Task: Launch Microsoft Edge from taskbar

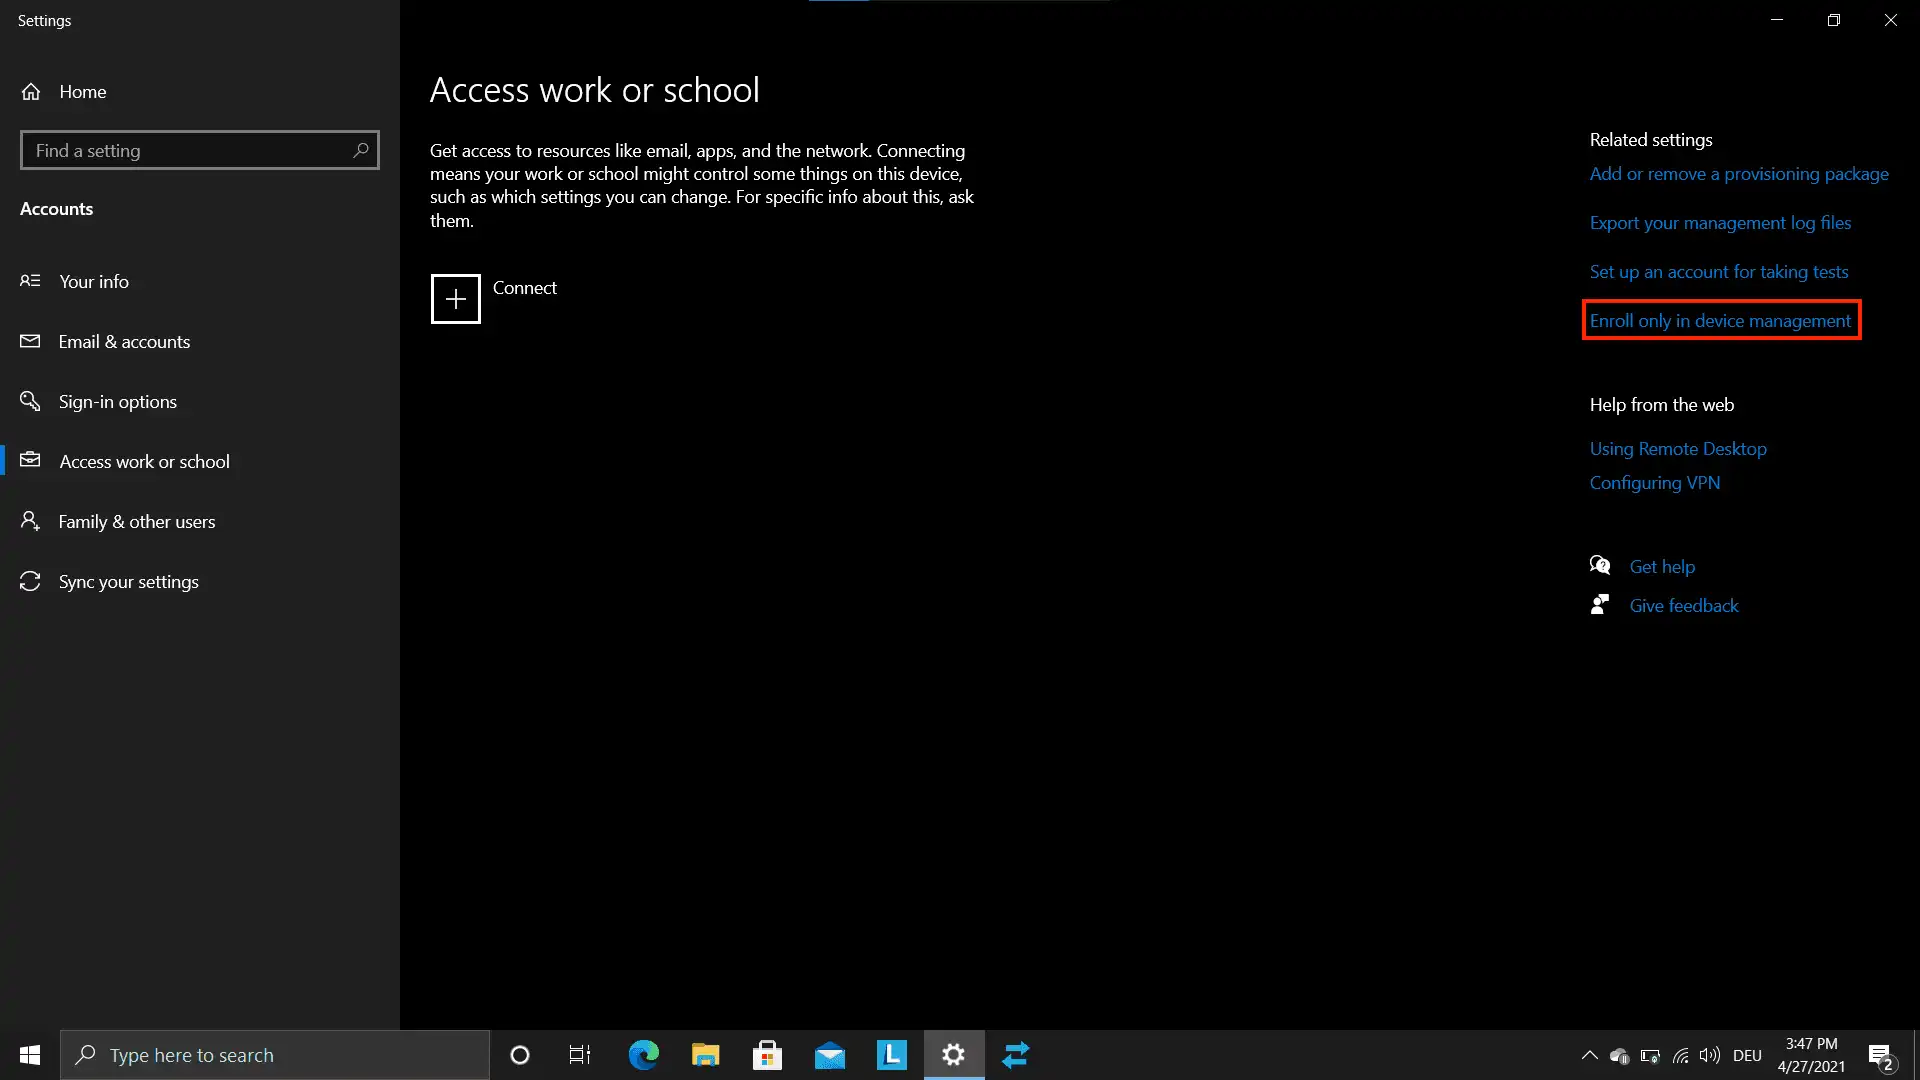Action: (x=643, y=1055)
